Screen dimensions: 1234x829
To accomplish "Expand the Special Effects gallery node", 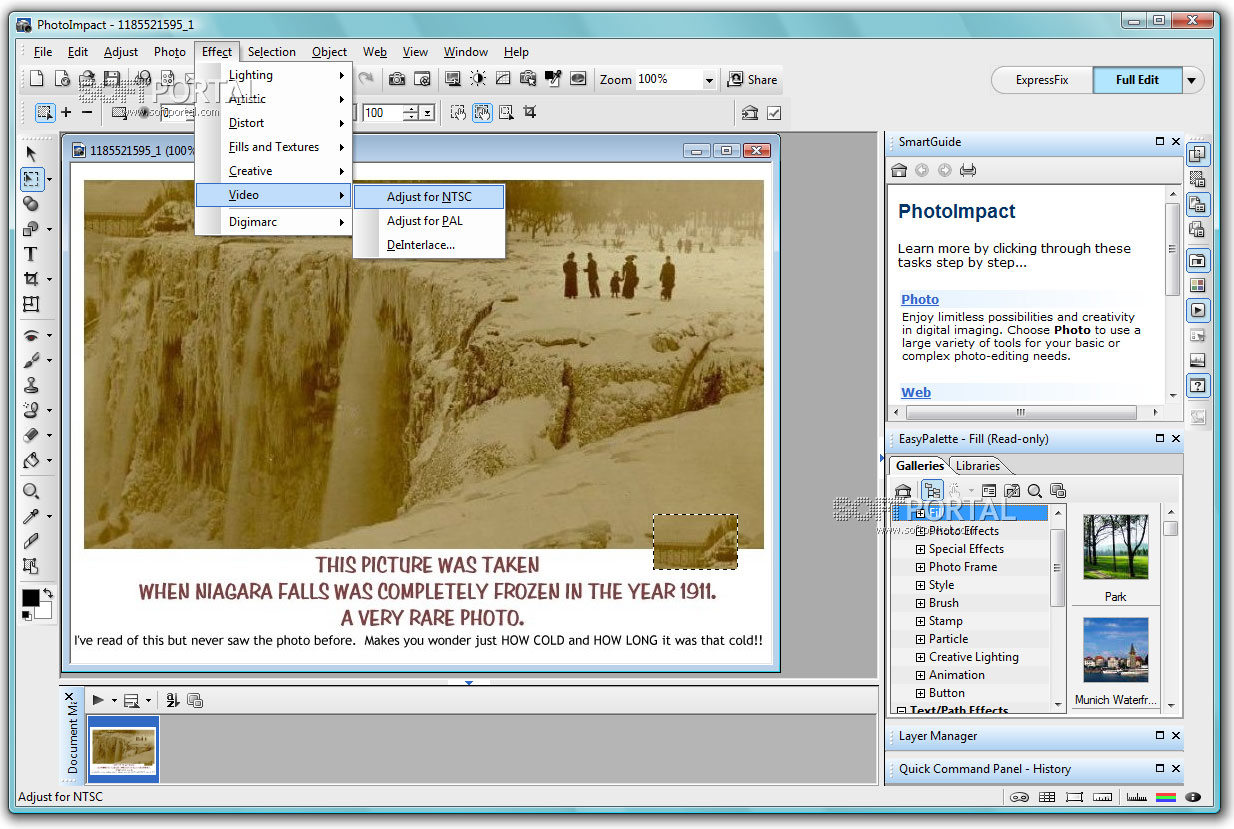I will (921, 549).
